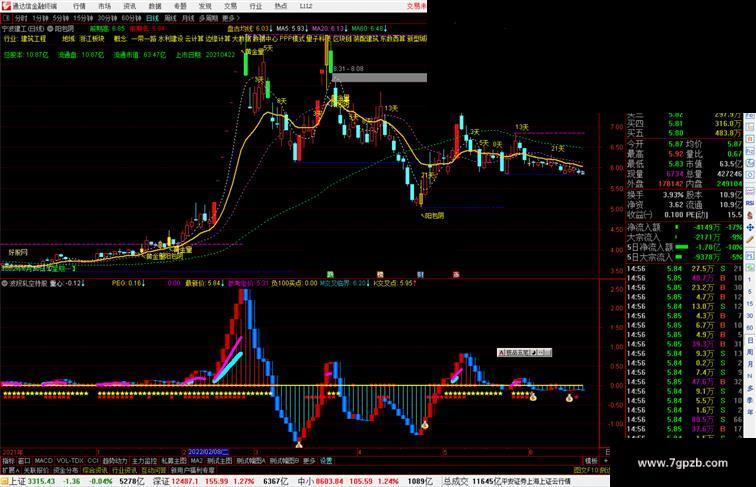Viewport: 756px width, 487px height.
Task: Open the 窗口 tab
Action: pos(24,461)
